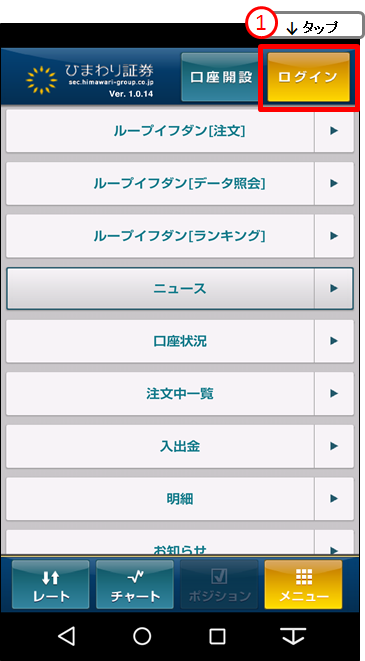Screen dimensions: 365x661
Task: Expand arrow beside ループイフダン[注文]
Action: 334,131
